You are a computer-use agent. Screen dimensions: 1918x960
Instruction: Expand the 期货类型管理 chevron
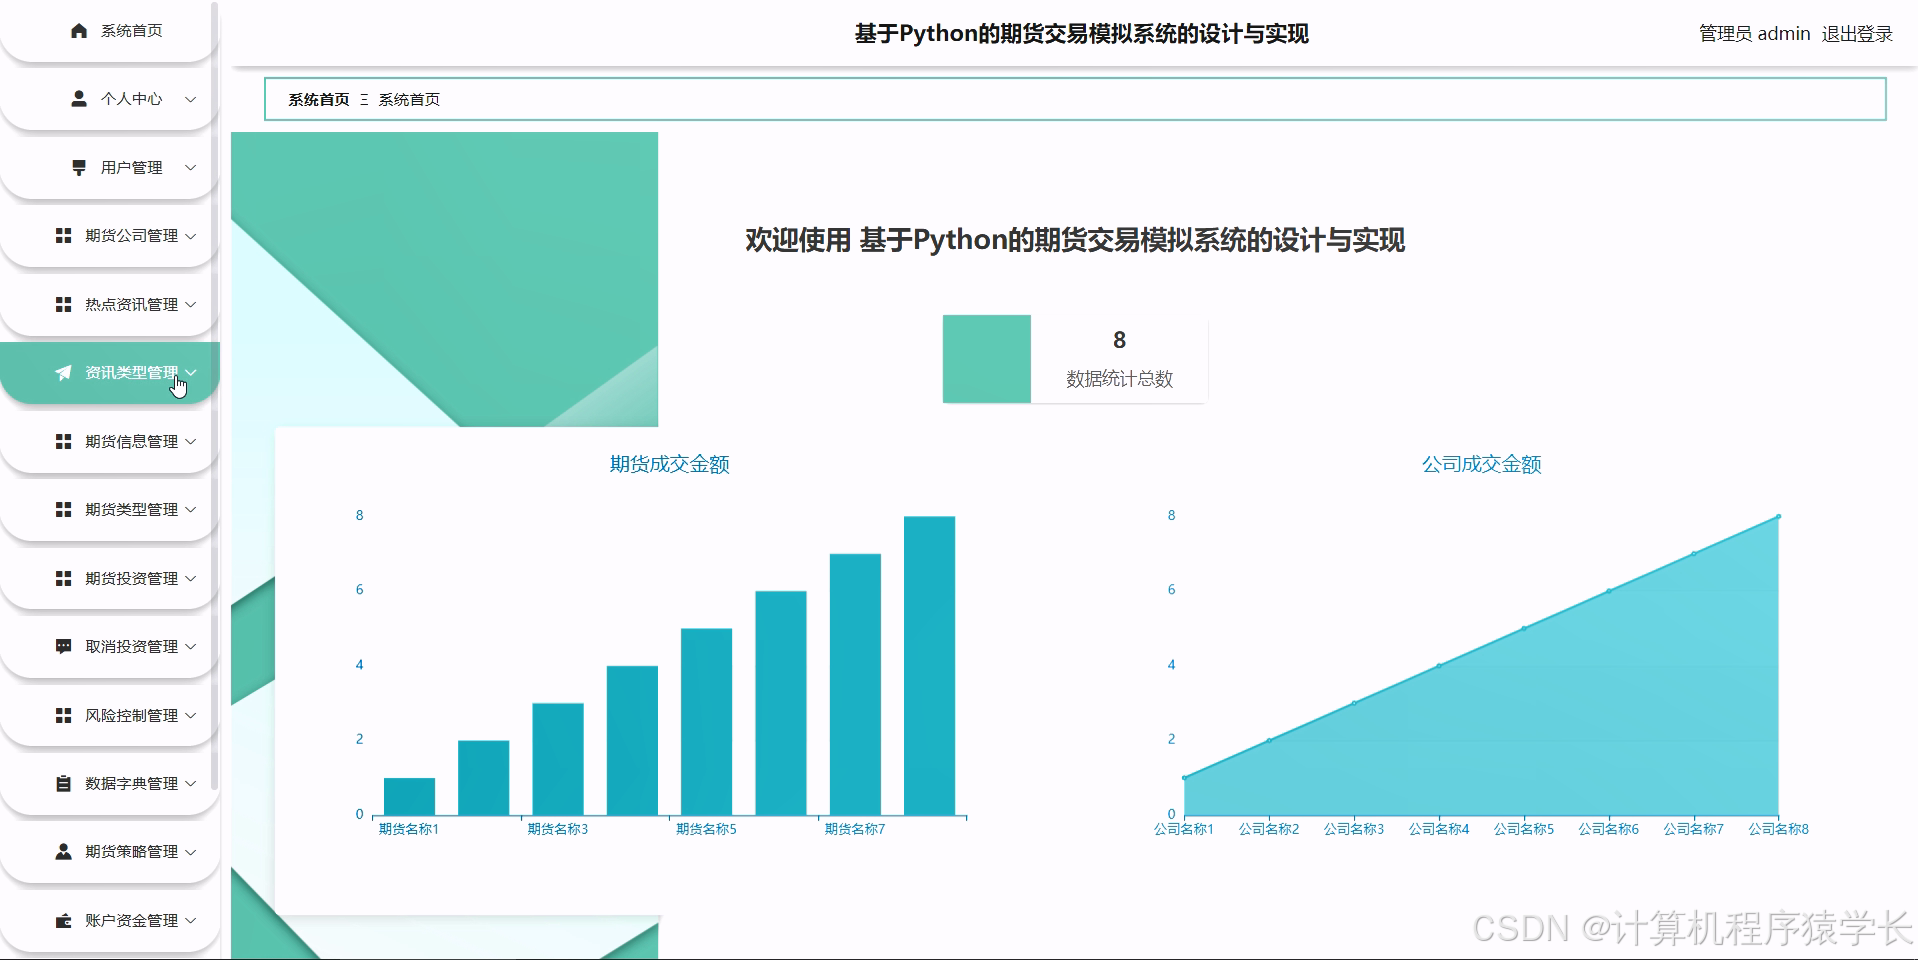190,510
